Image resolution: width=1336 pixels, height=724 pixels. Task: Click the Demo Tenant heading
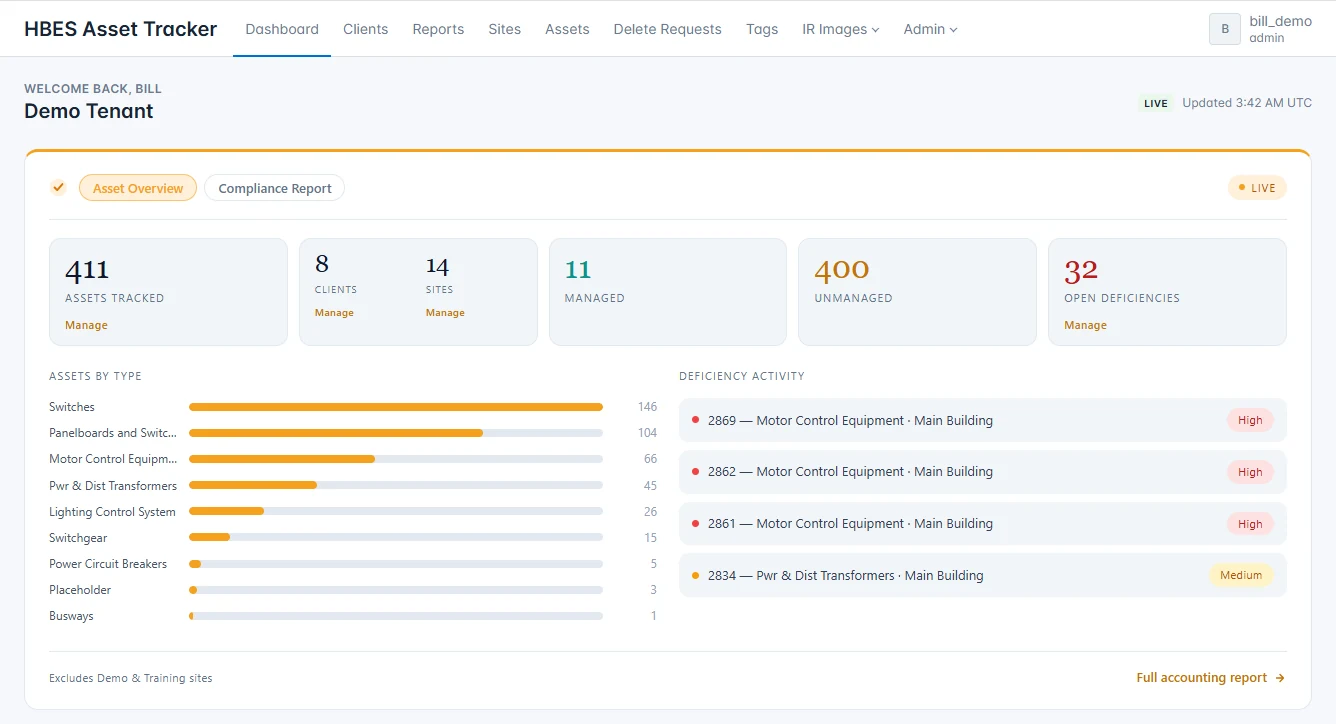89,111
